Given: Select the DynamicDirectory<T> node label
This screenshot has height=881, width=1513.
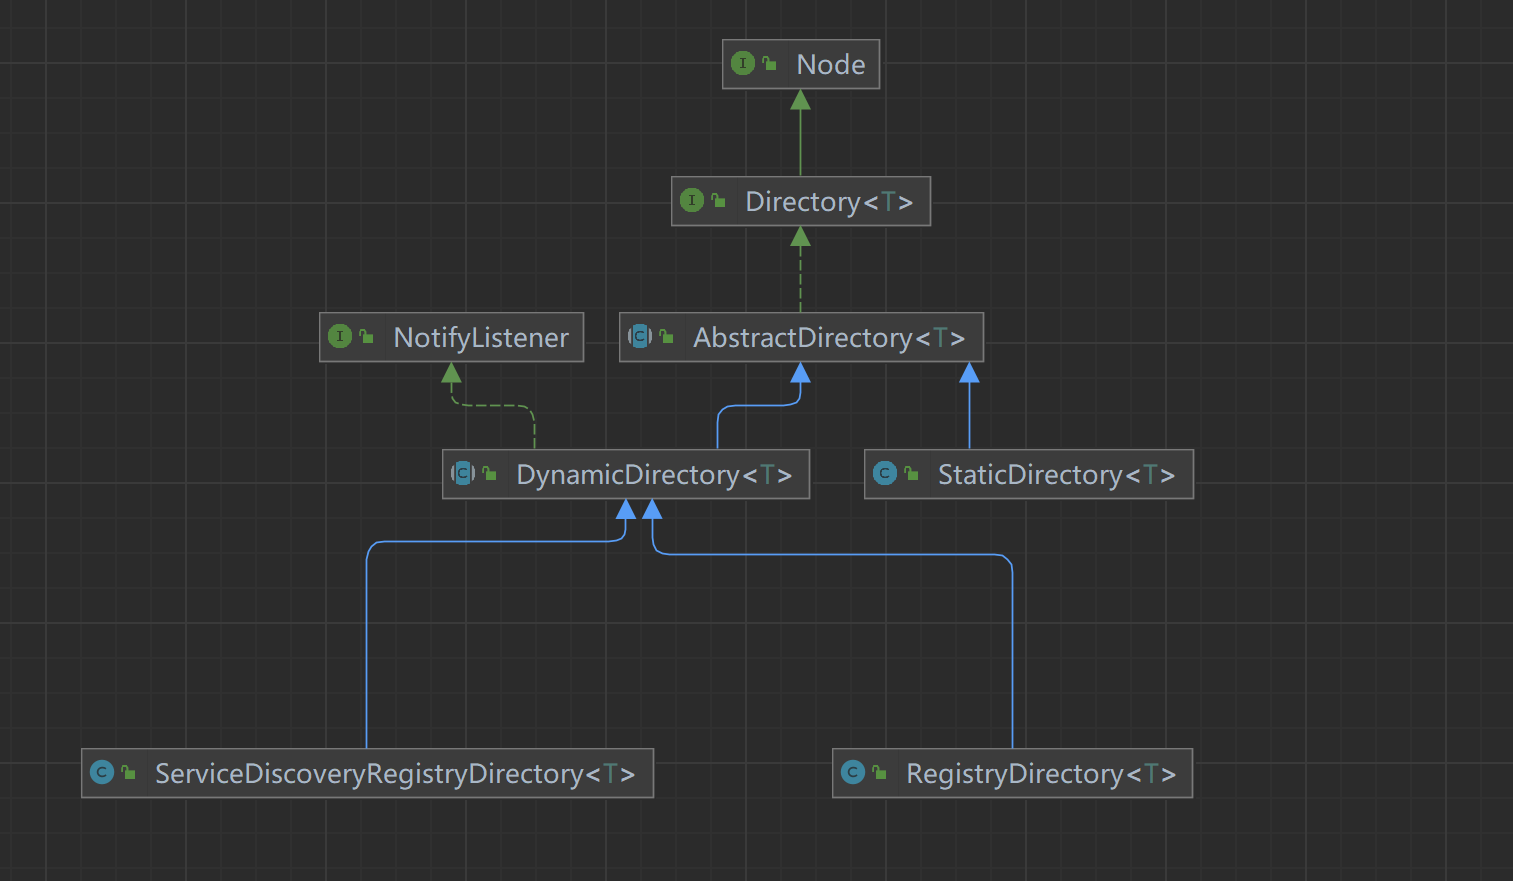Looking at the screenshot, I should (x=654, y=475).
